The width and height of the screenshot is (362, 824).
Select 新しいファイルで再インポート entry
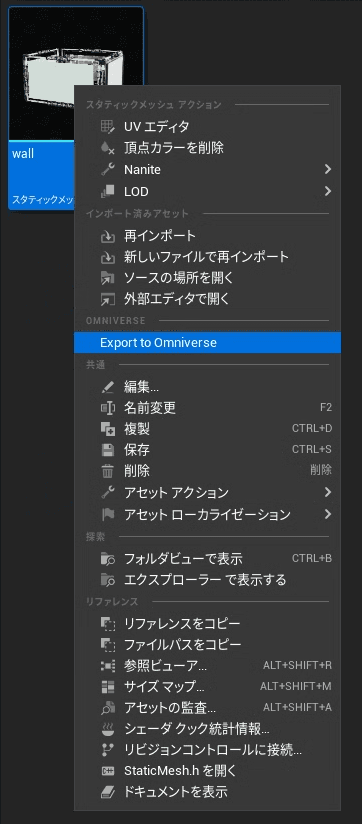pos(208,257)
